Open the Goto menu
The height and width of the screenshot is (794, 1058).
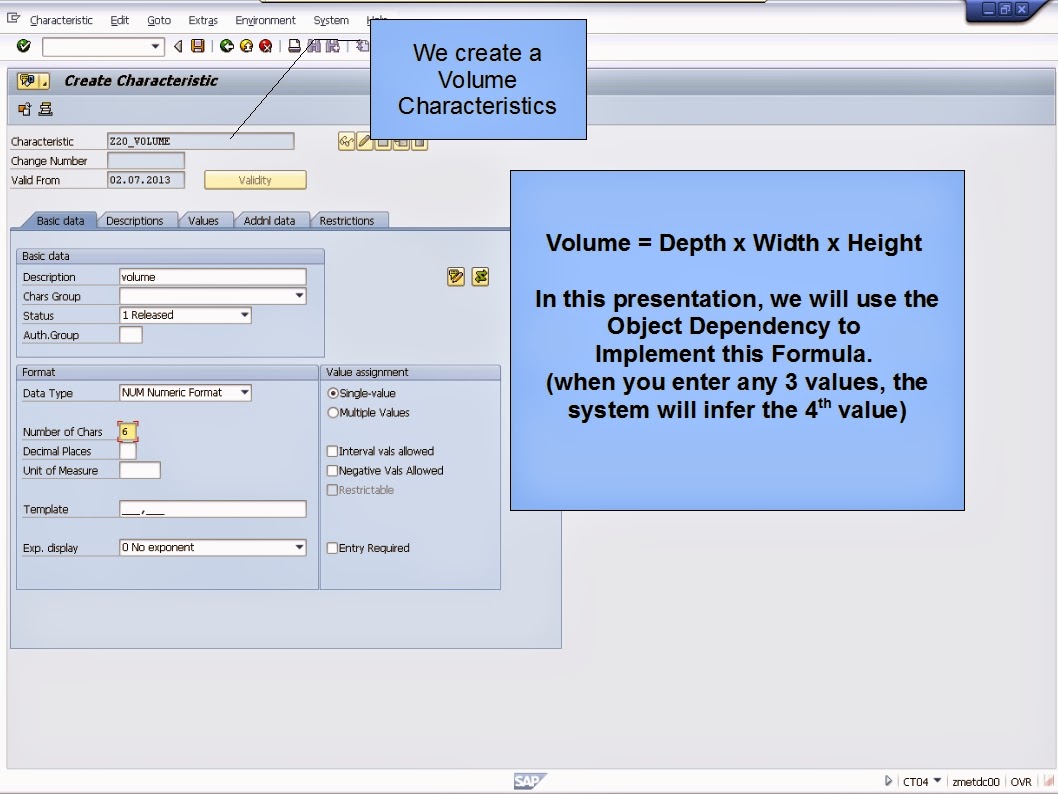[159, 20]
